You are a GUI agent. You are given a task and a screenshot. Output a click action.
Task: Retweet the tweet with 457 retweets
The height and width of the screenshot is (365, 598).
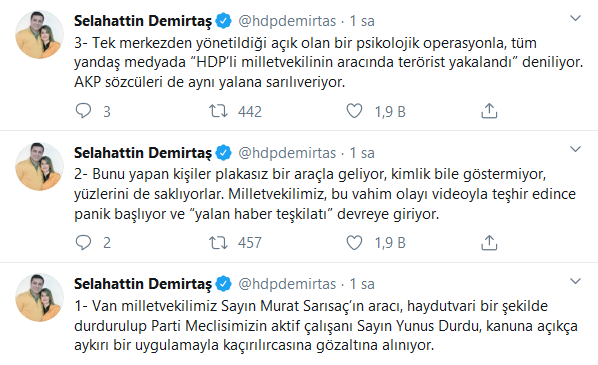click(x=218, y=243)
